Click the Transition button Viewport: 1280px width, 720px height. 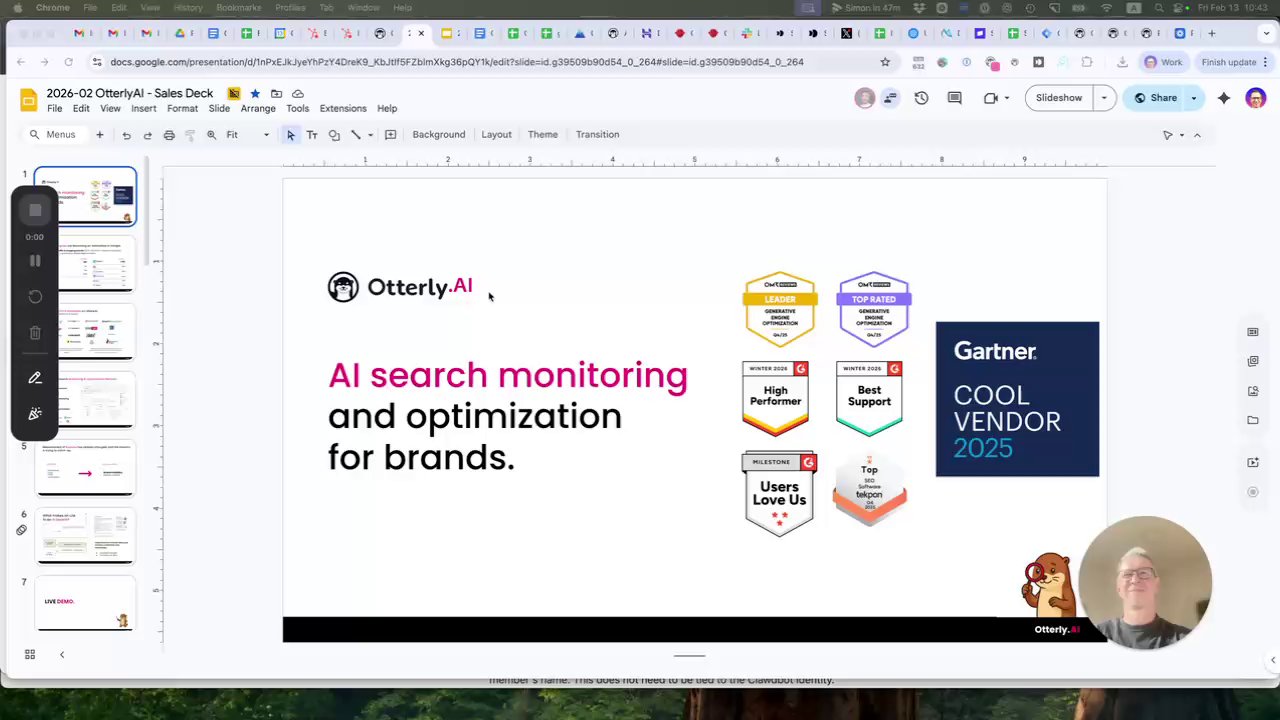click(x=597, y=135)
